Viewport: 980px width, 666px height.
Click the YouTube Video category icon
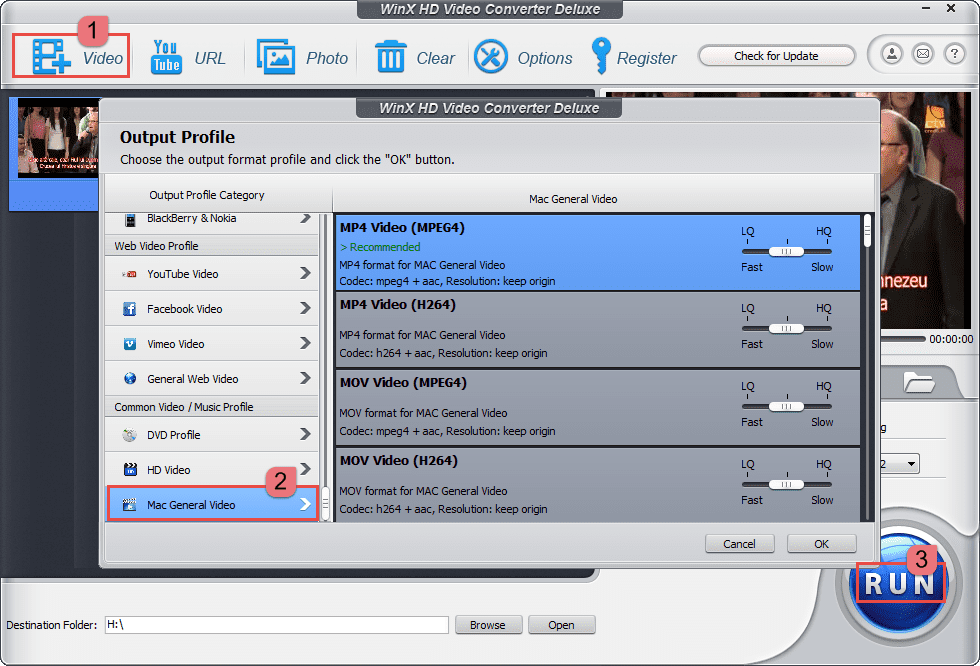[129, 274]
